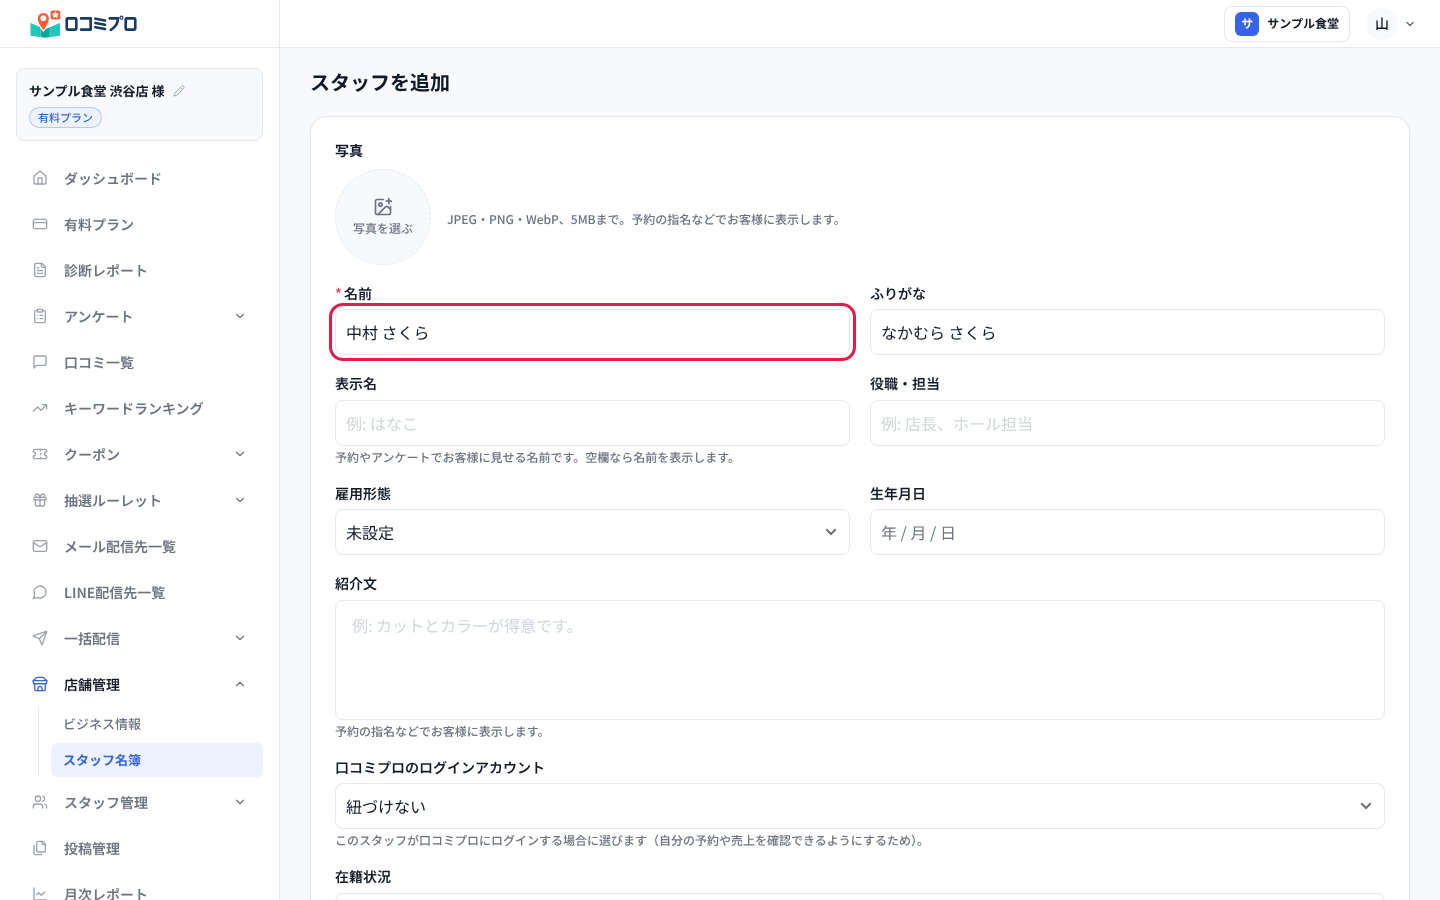
Task: Click the LINE配信先一覧 chat icon
Action: (x=40, y=592)
